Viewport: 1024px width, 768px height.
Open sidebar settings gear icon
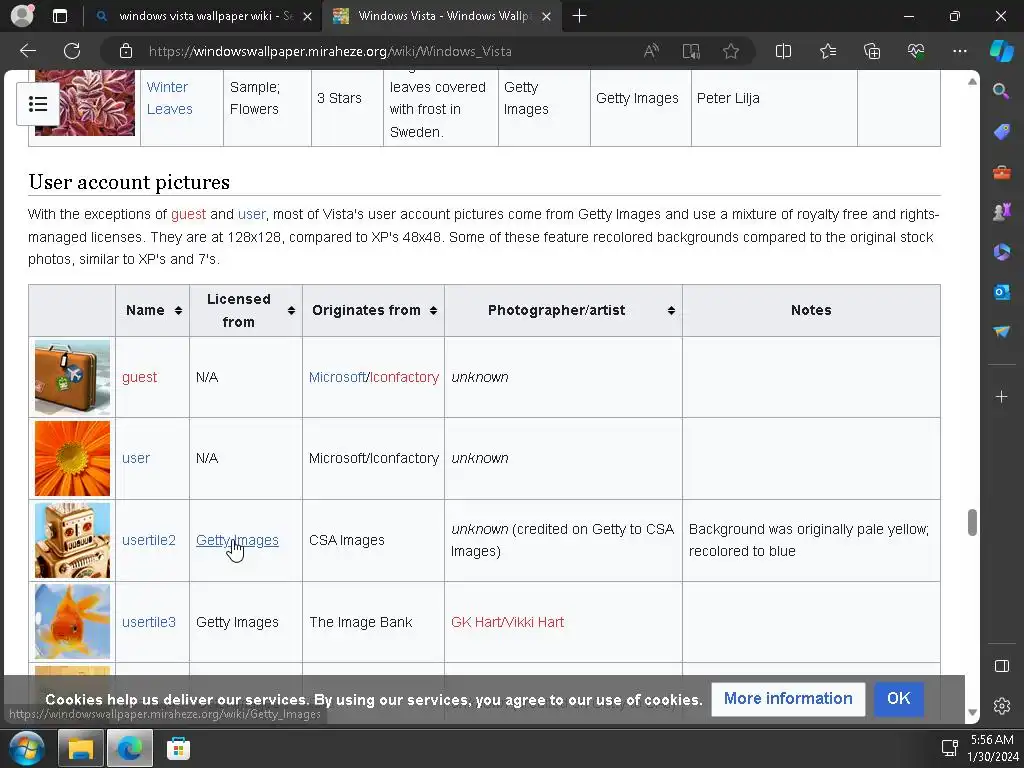tap(1001, 706)
